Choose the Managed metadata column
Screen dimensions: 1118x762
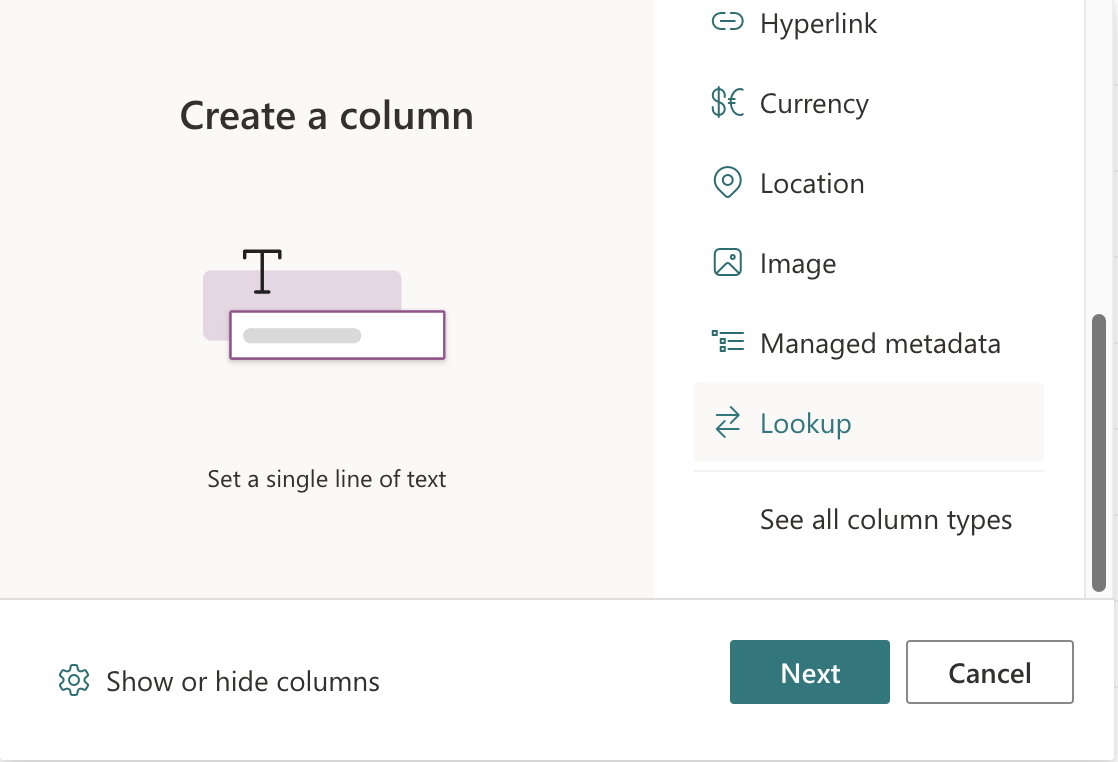pos(881,342)
